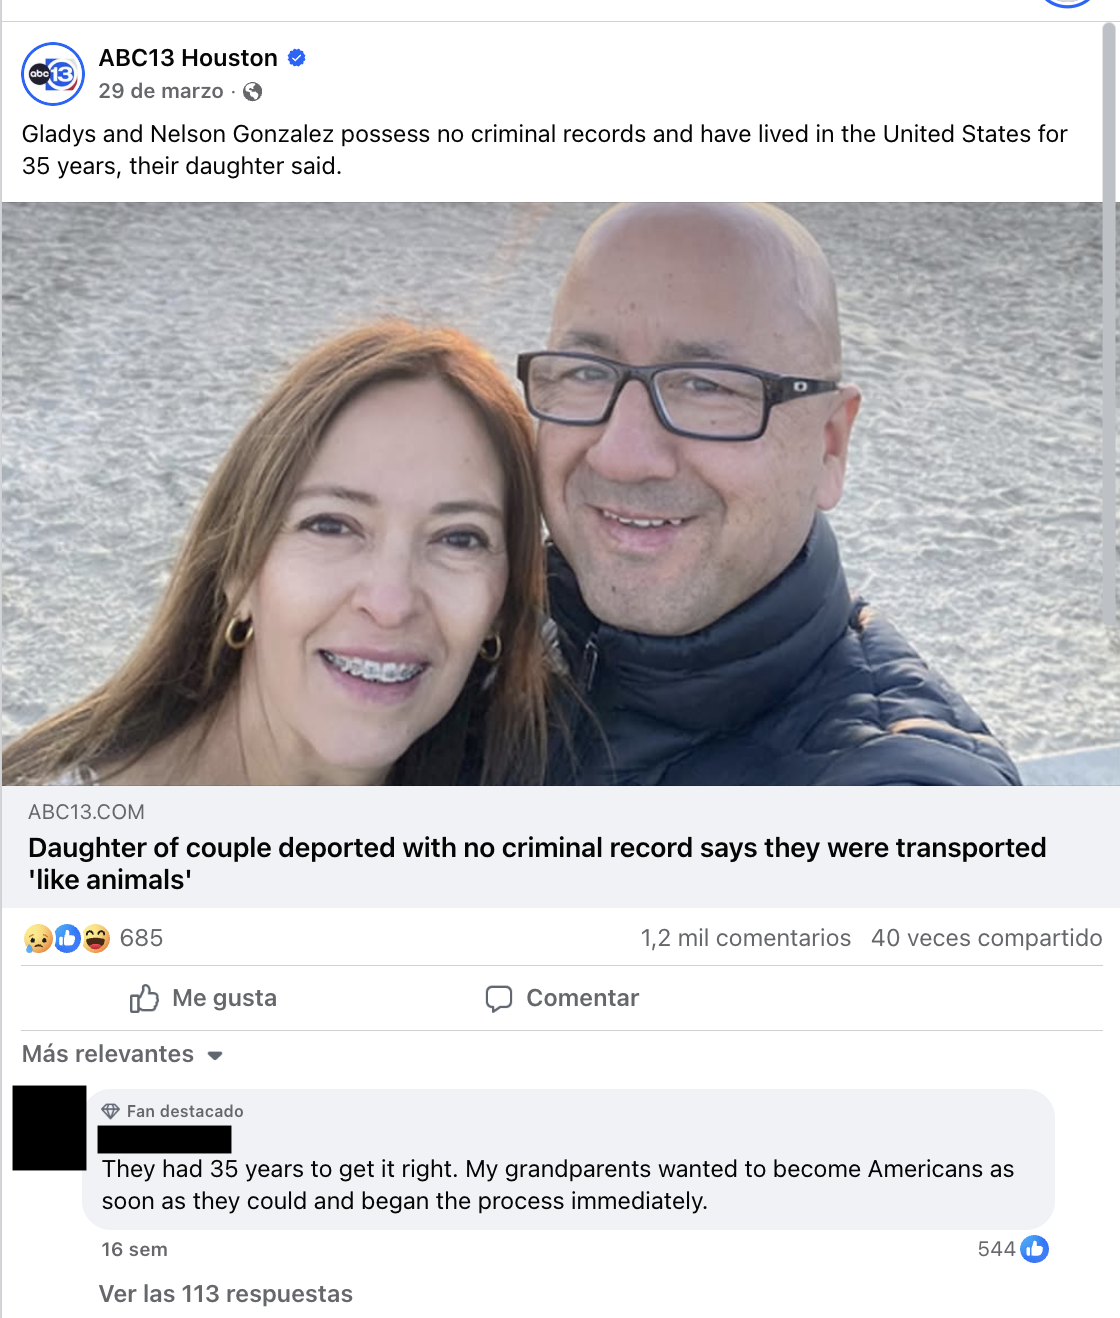The image size is (1120, 1318).
Task: Expand the Más relevantes sort dropdown
Action: [122, 1054]
